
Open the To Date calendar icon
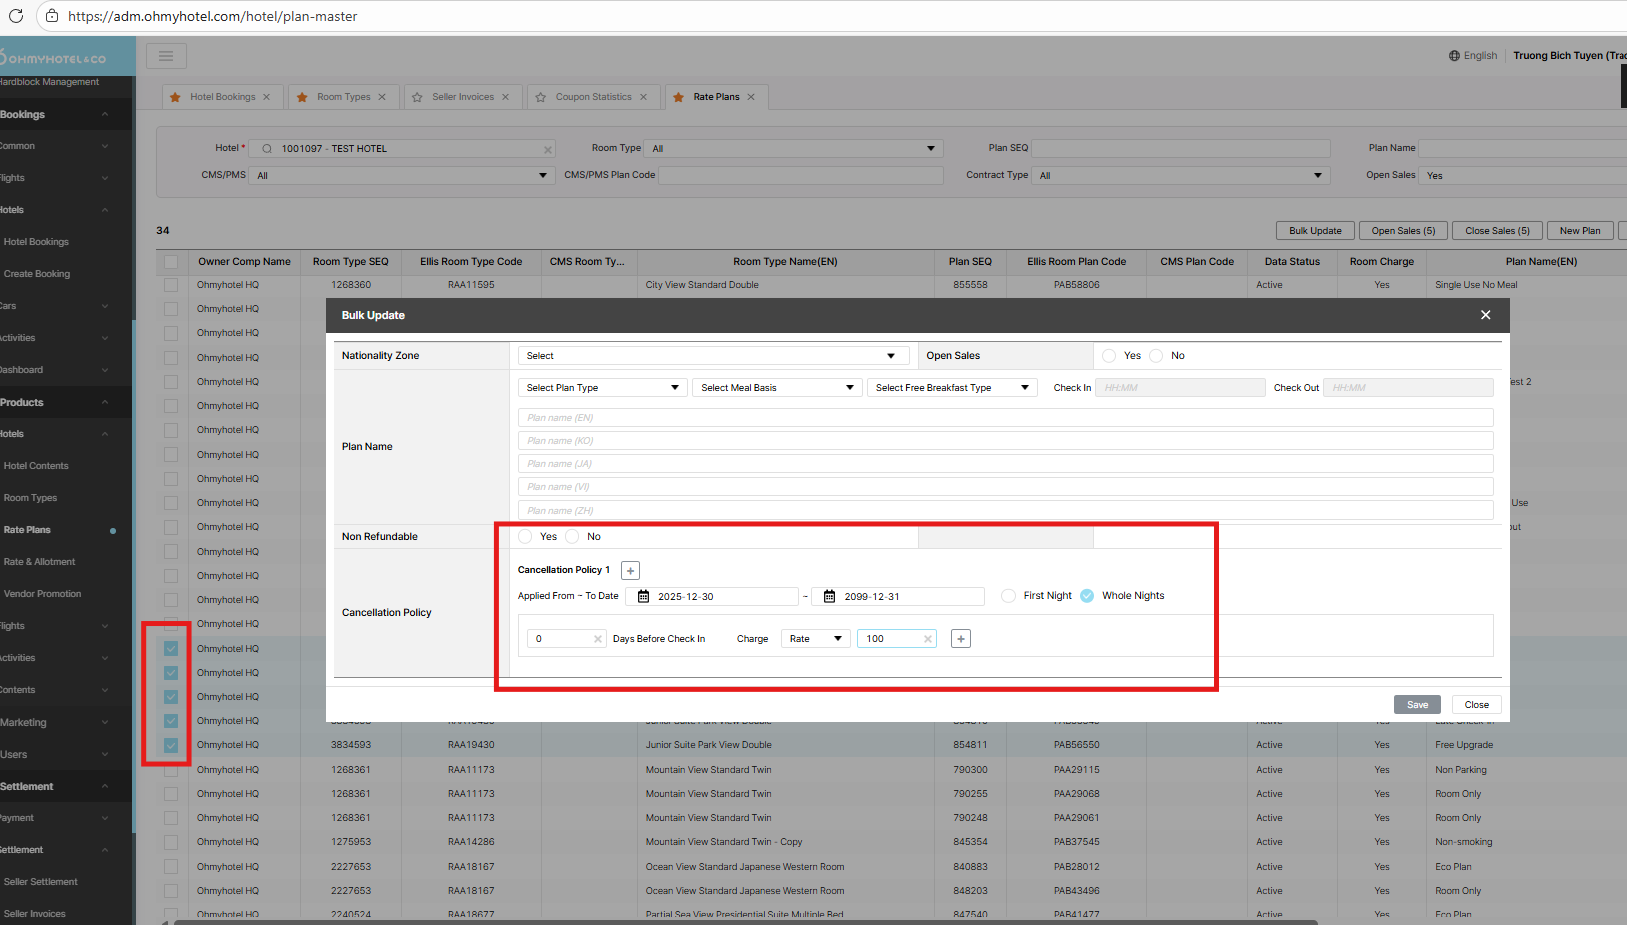coord(829,597)
